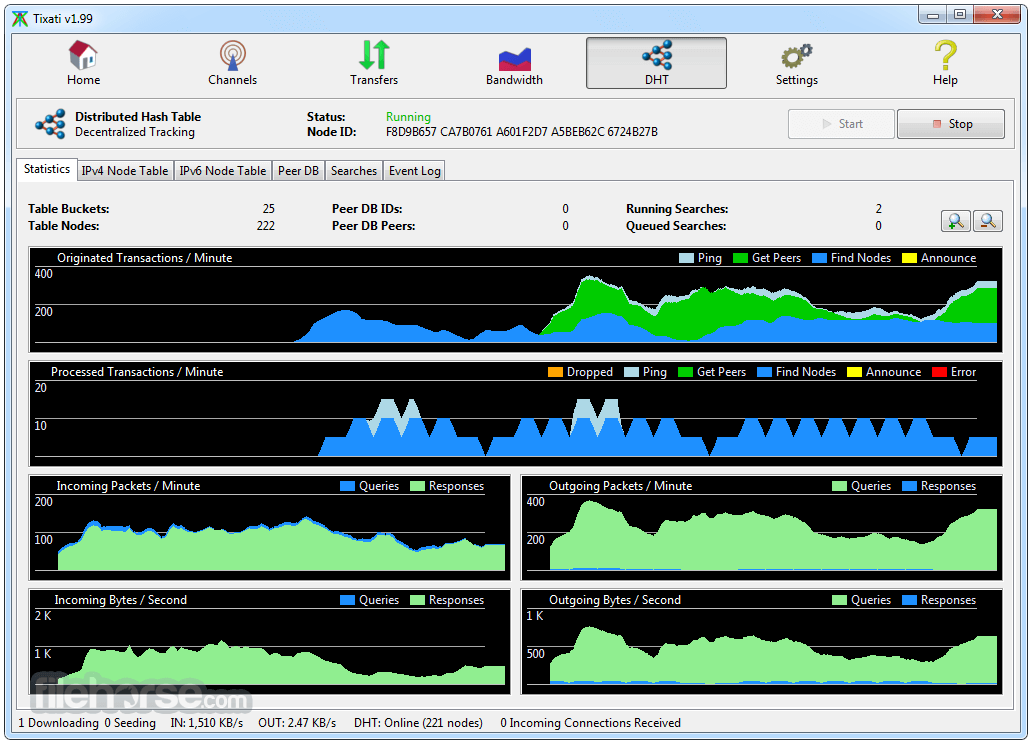Click the Outgoing Packets / Minute graph

click(762, 528)
